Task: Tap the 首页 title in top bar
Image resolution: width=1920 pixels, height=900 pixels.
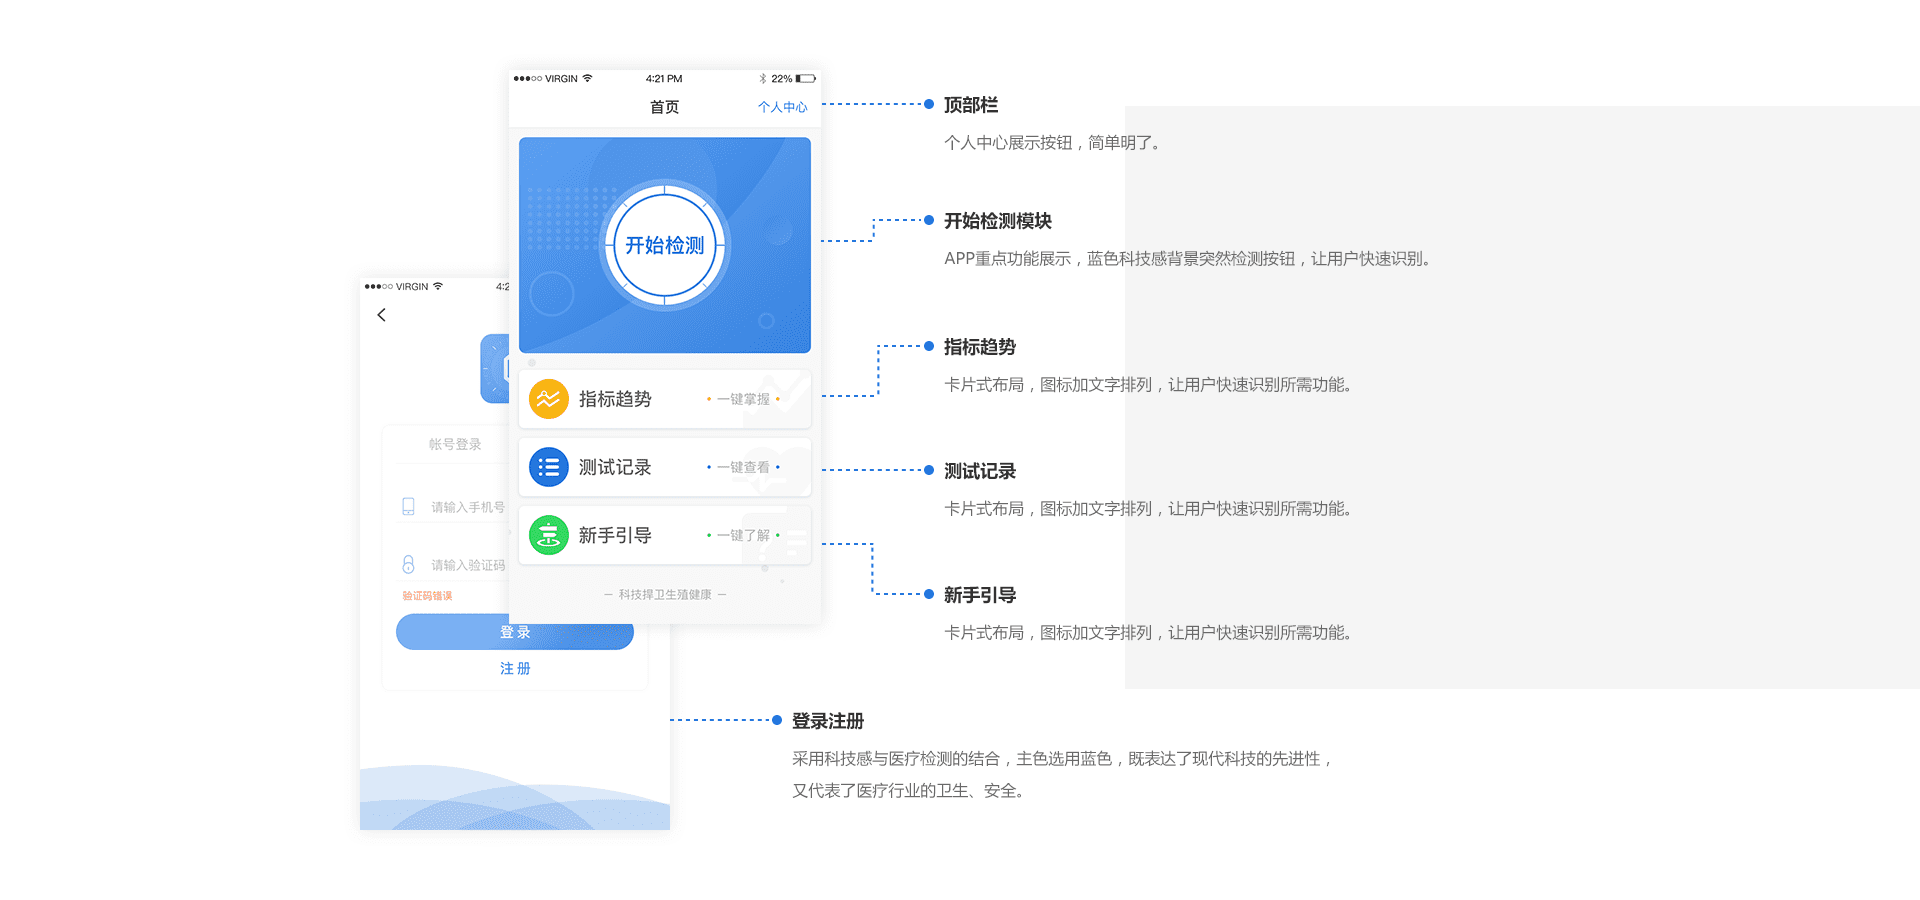Action: [665, 107]
